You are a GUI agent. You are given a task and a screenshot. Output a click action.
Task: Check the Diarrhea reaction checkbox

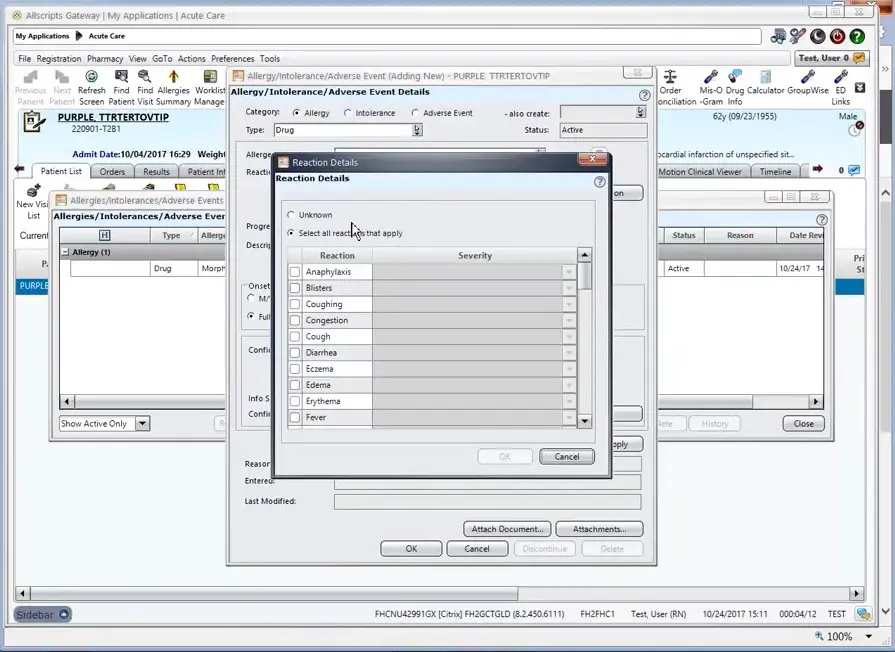point(295,353)
